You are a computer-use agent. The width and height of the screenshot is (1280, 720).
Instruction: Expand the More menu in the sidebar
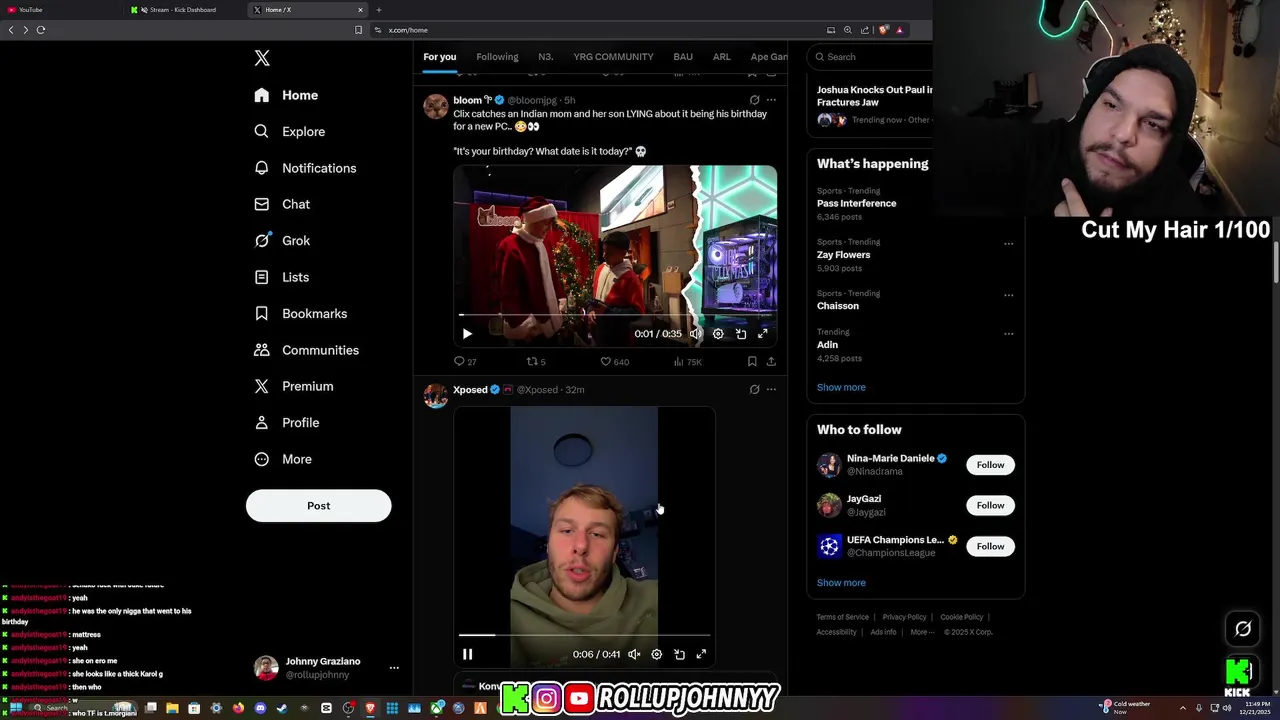(282, 459)
